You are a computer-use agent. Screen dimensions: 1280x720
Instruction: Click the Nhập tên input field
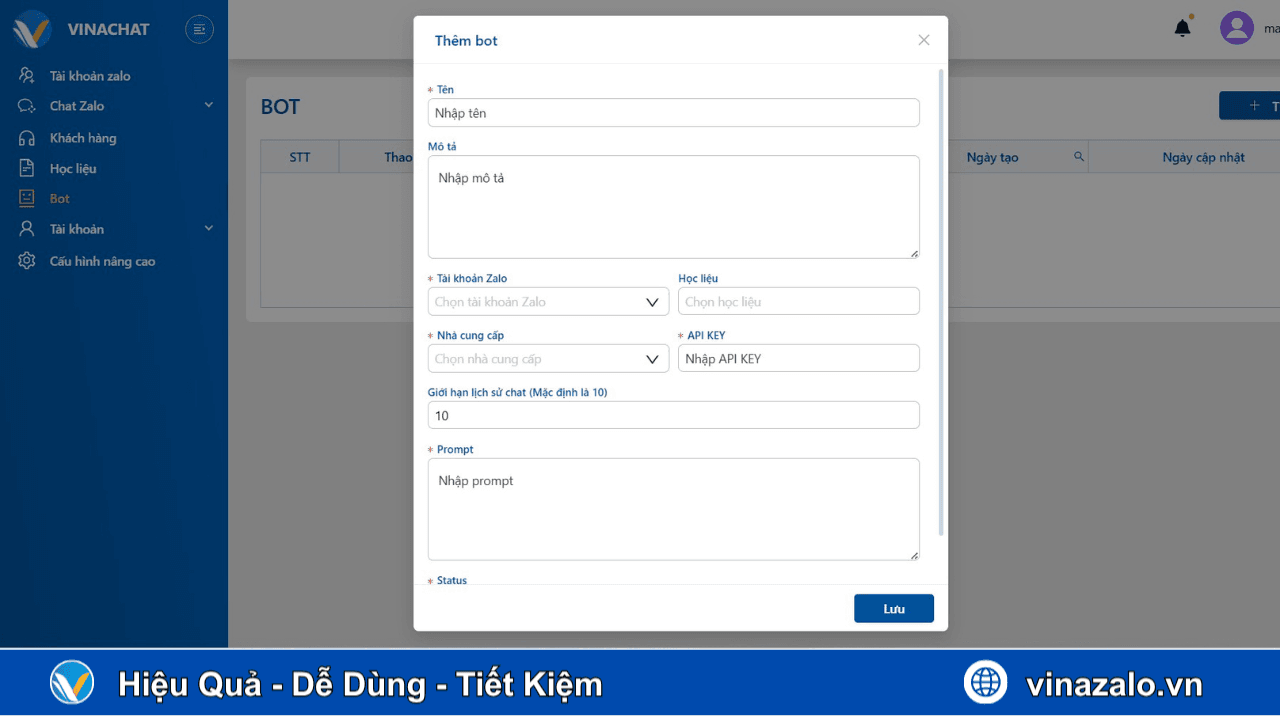pyautogui.click(x=673, y=112)
